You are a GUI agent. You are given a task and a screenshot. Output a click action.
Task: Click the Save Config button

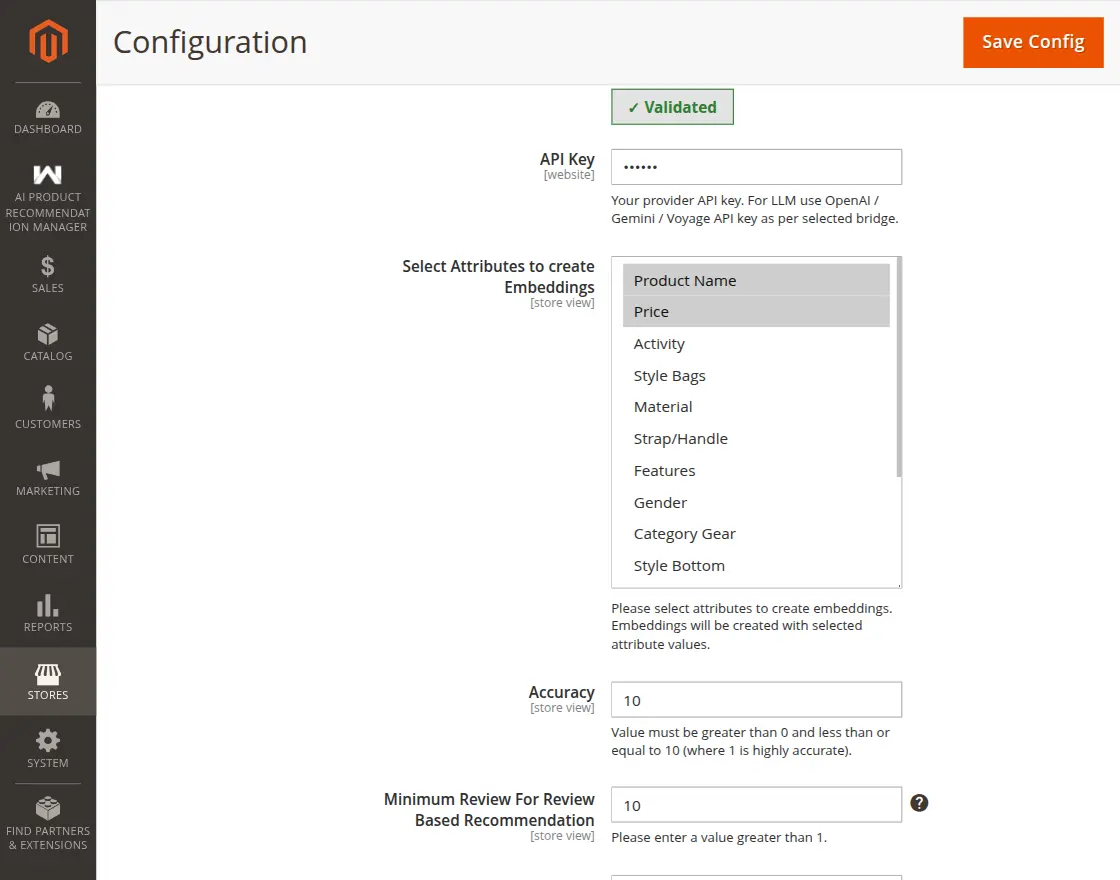(x=1033, y=42)
